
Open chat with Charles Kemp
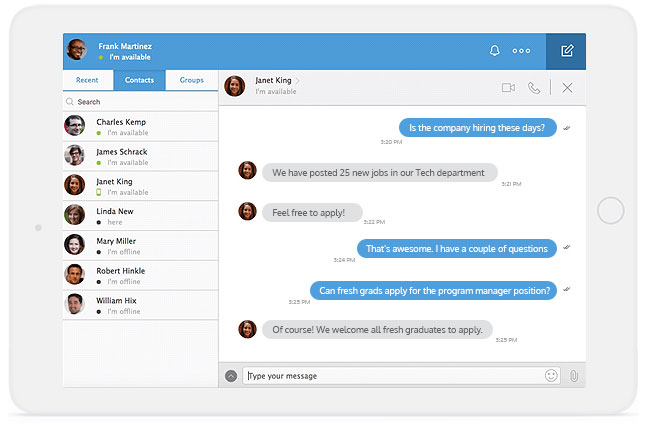coord(141,126)
